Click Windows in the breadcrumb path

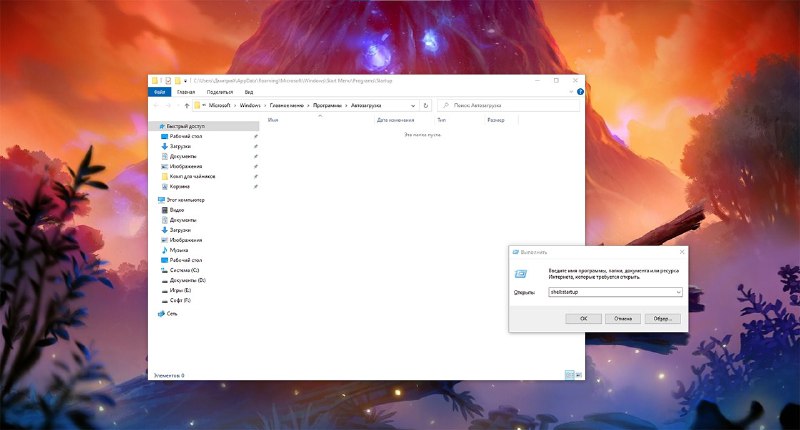(250, 106)
